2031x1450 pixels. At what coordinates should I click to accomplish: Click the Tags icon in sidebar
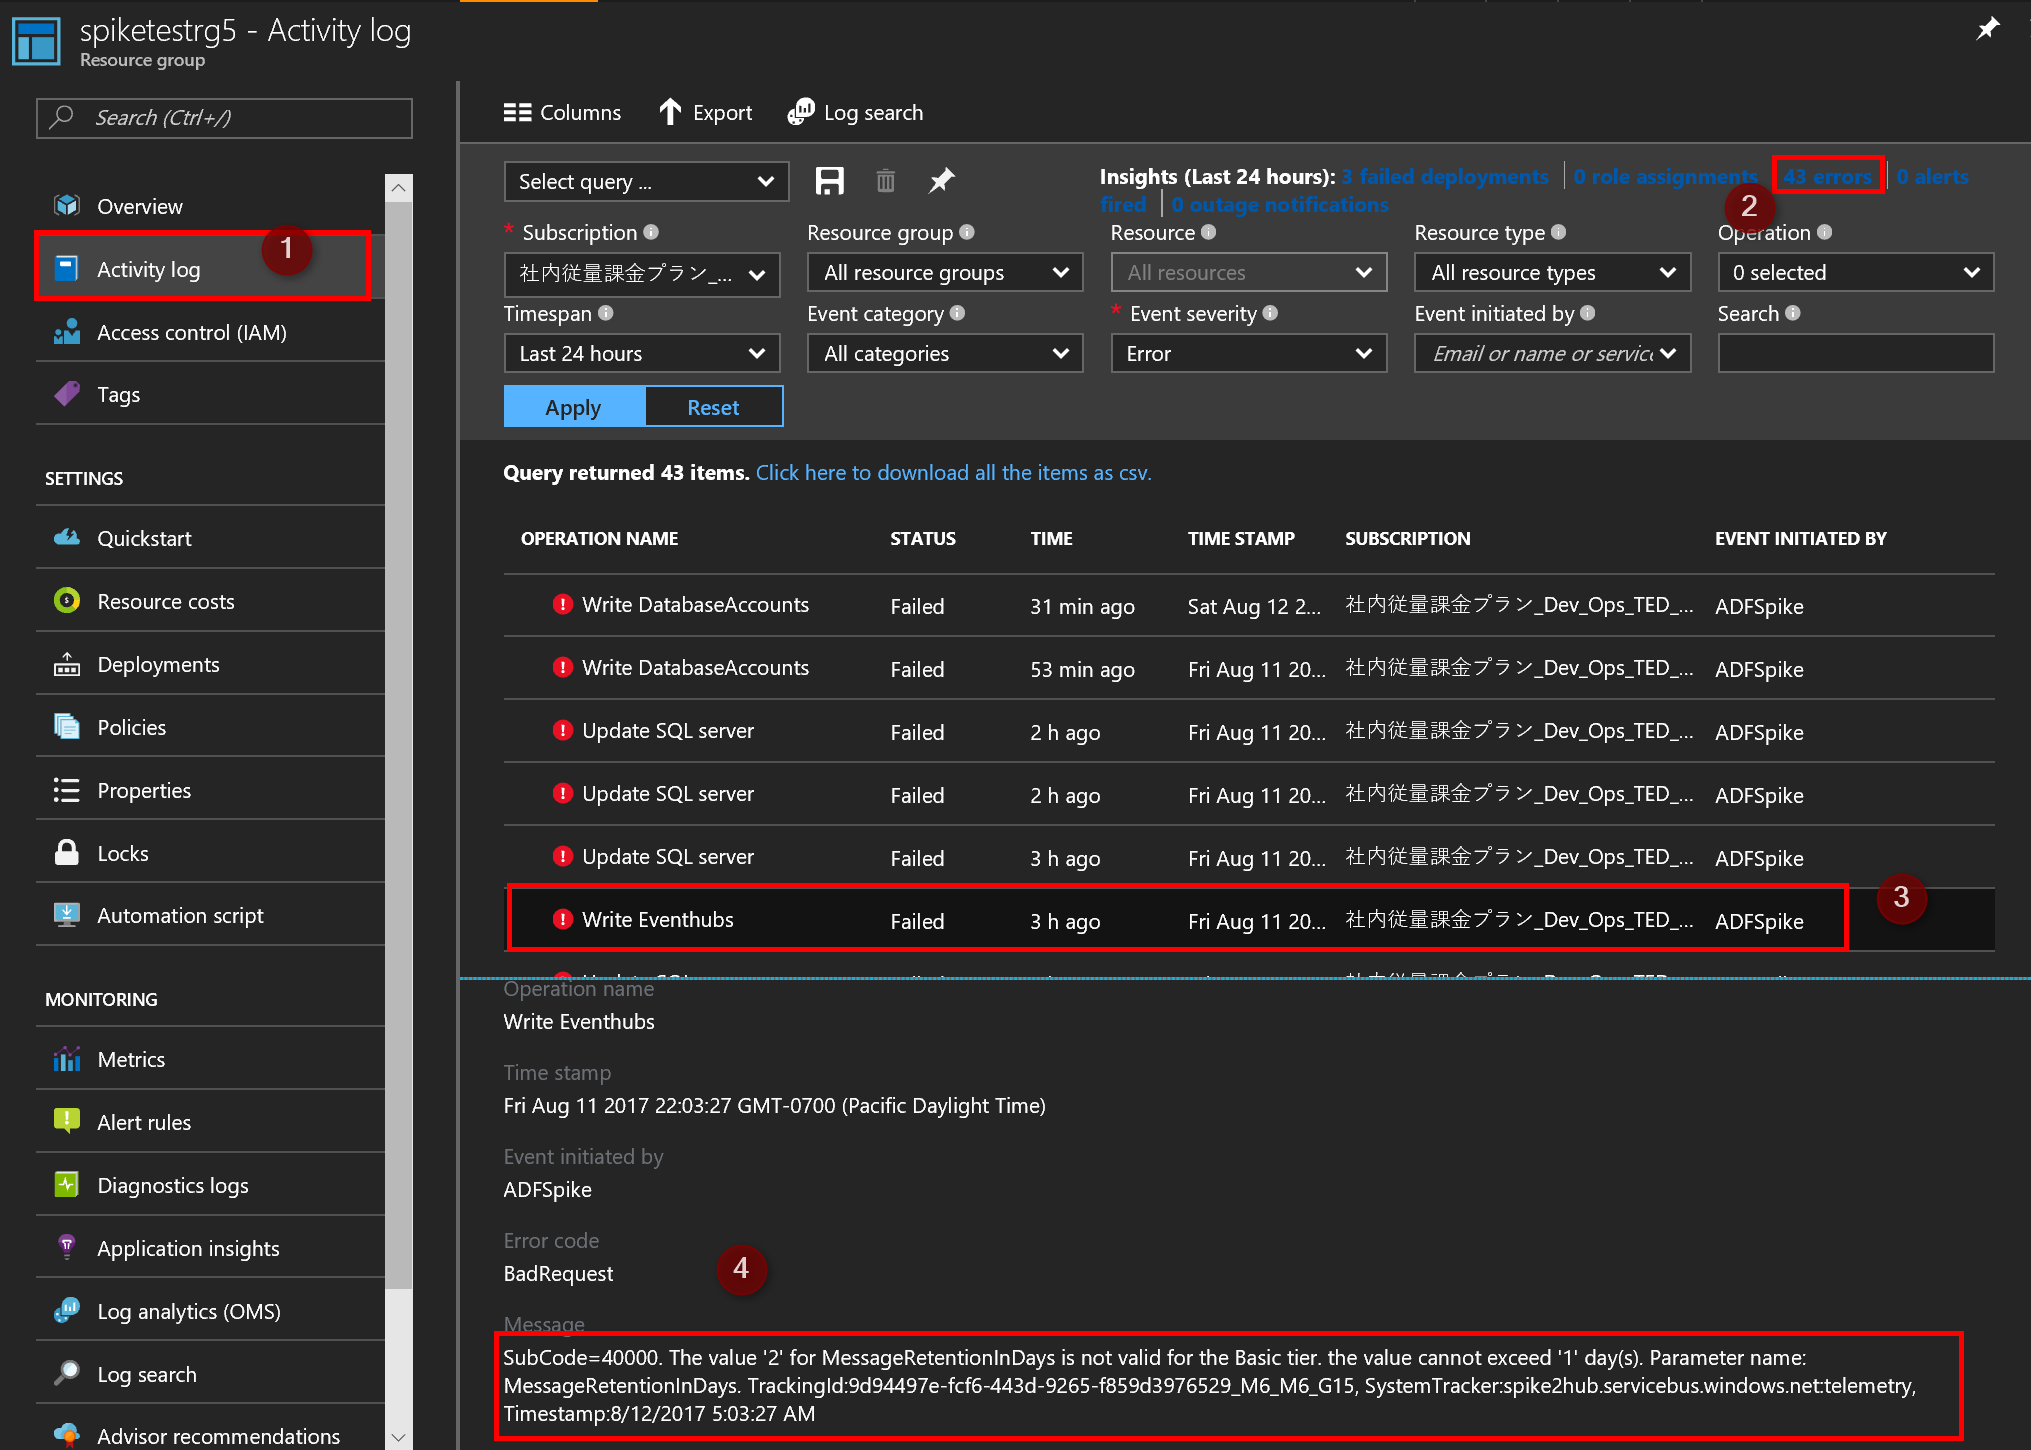click(x=67, y=394)
